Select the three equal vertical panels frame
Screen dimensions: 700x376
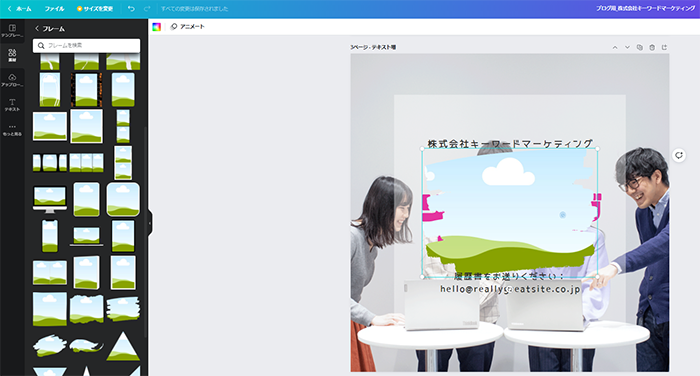86,163
